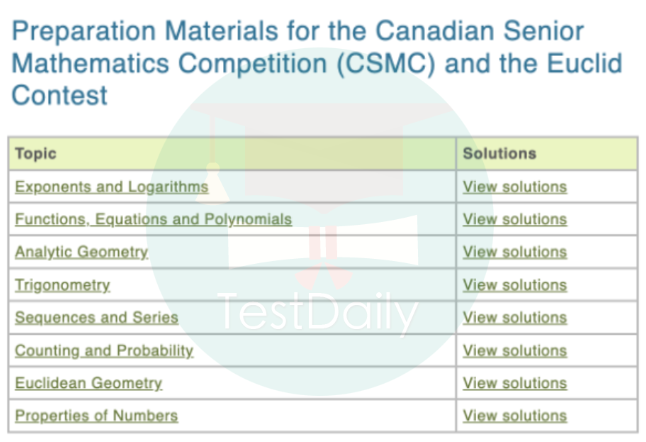Screen dimensions: 646x442
Task: View solutions for Sequences and Series
Action: point(514,318)
